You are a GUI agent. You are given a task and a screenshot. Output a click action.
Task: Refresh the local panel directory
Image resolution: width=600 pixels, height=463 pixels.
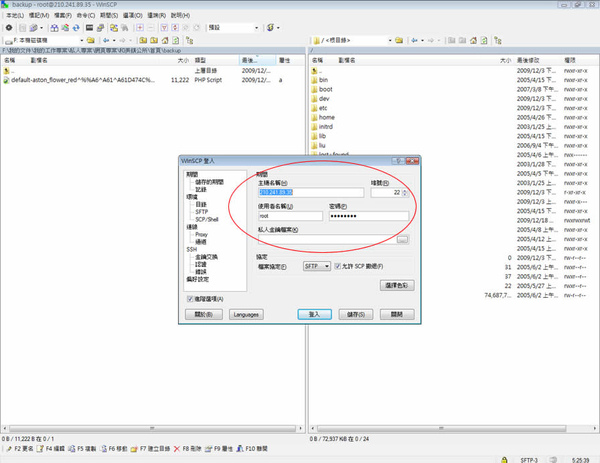click(x=176, y=40)
